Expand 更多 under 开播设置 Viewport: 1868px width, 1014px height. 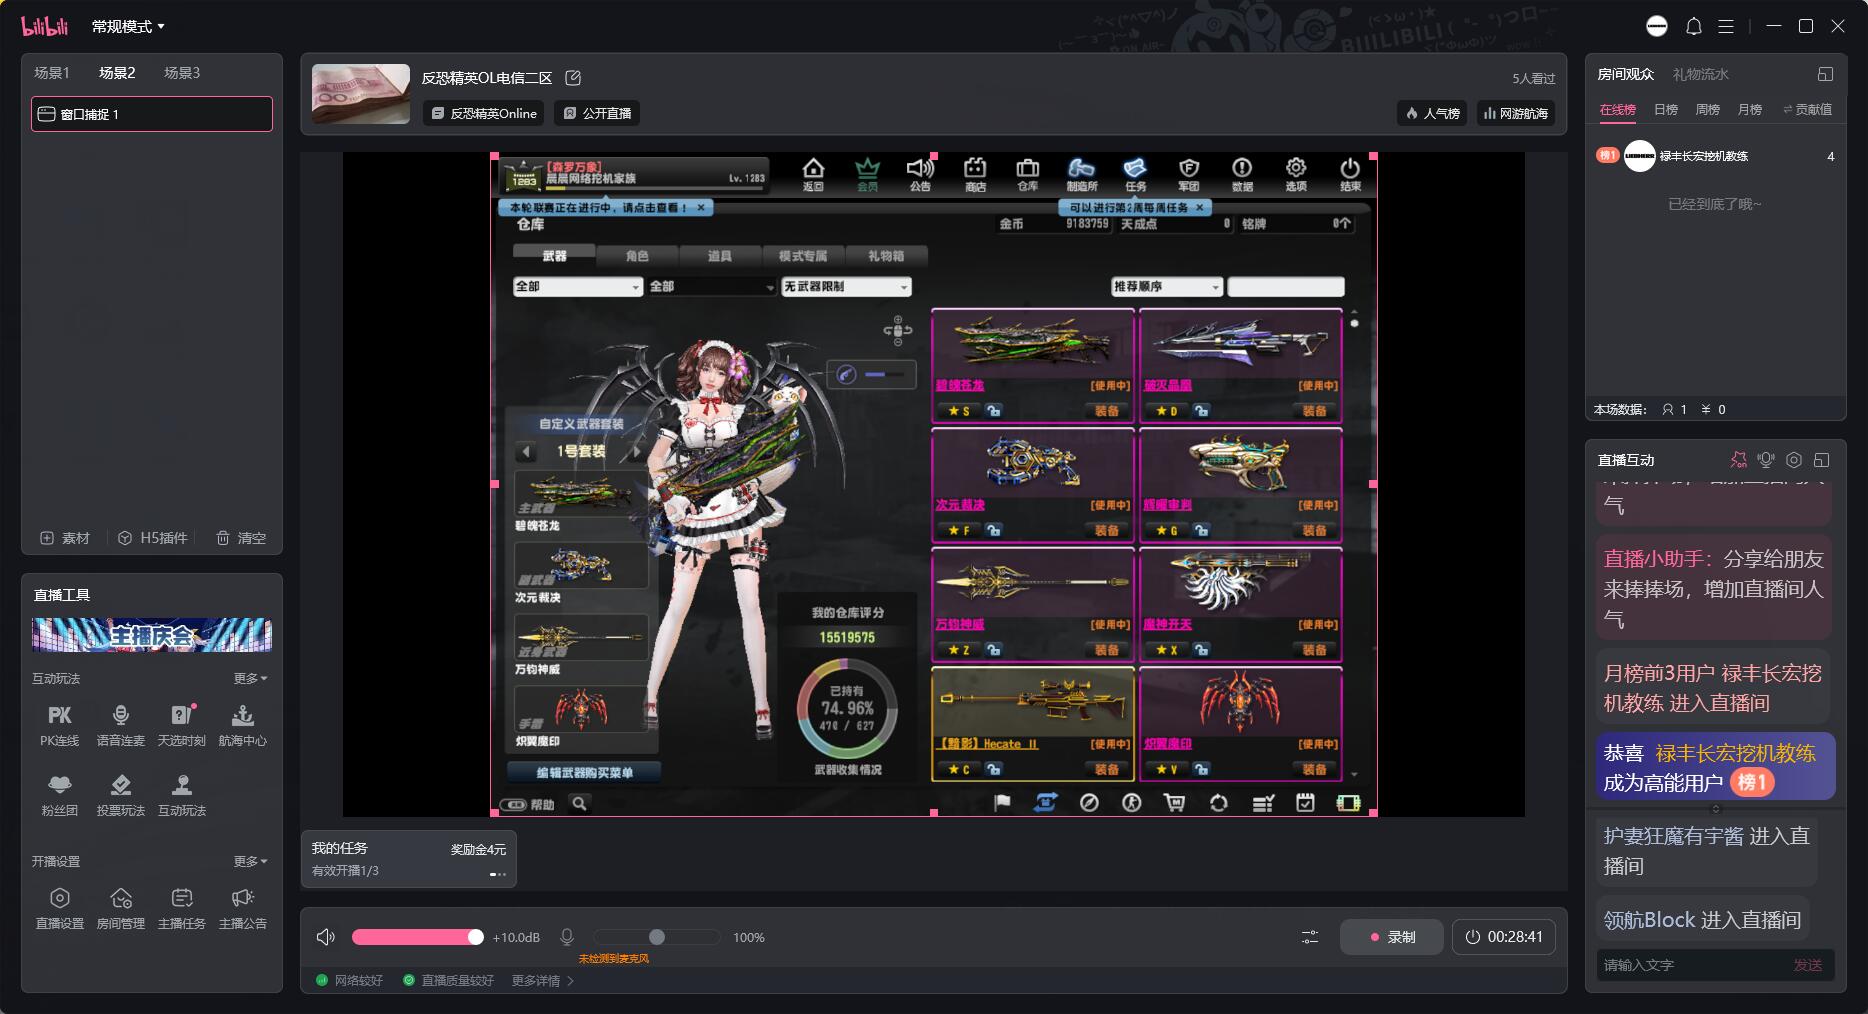[250, 861]
